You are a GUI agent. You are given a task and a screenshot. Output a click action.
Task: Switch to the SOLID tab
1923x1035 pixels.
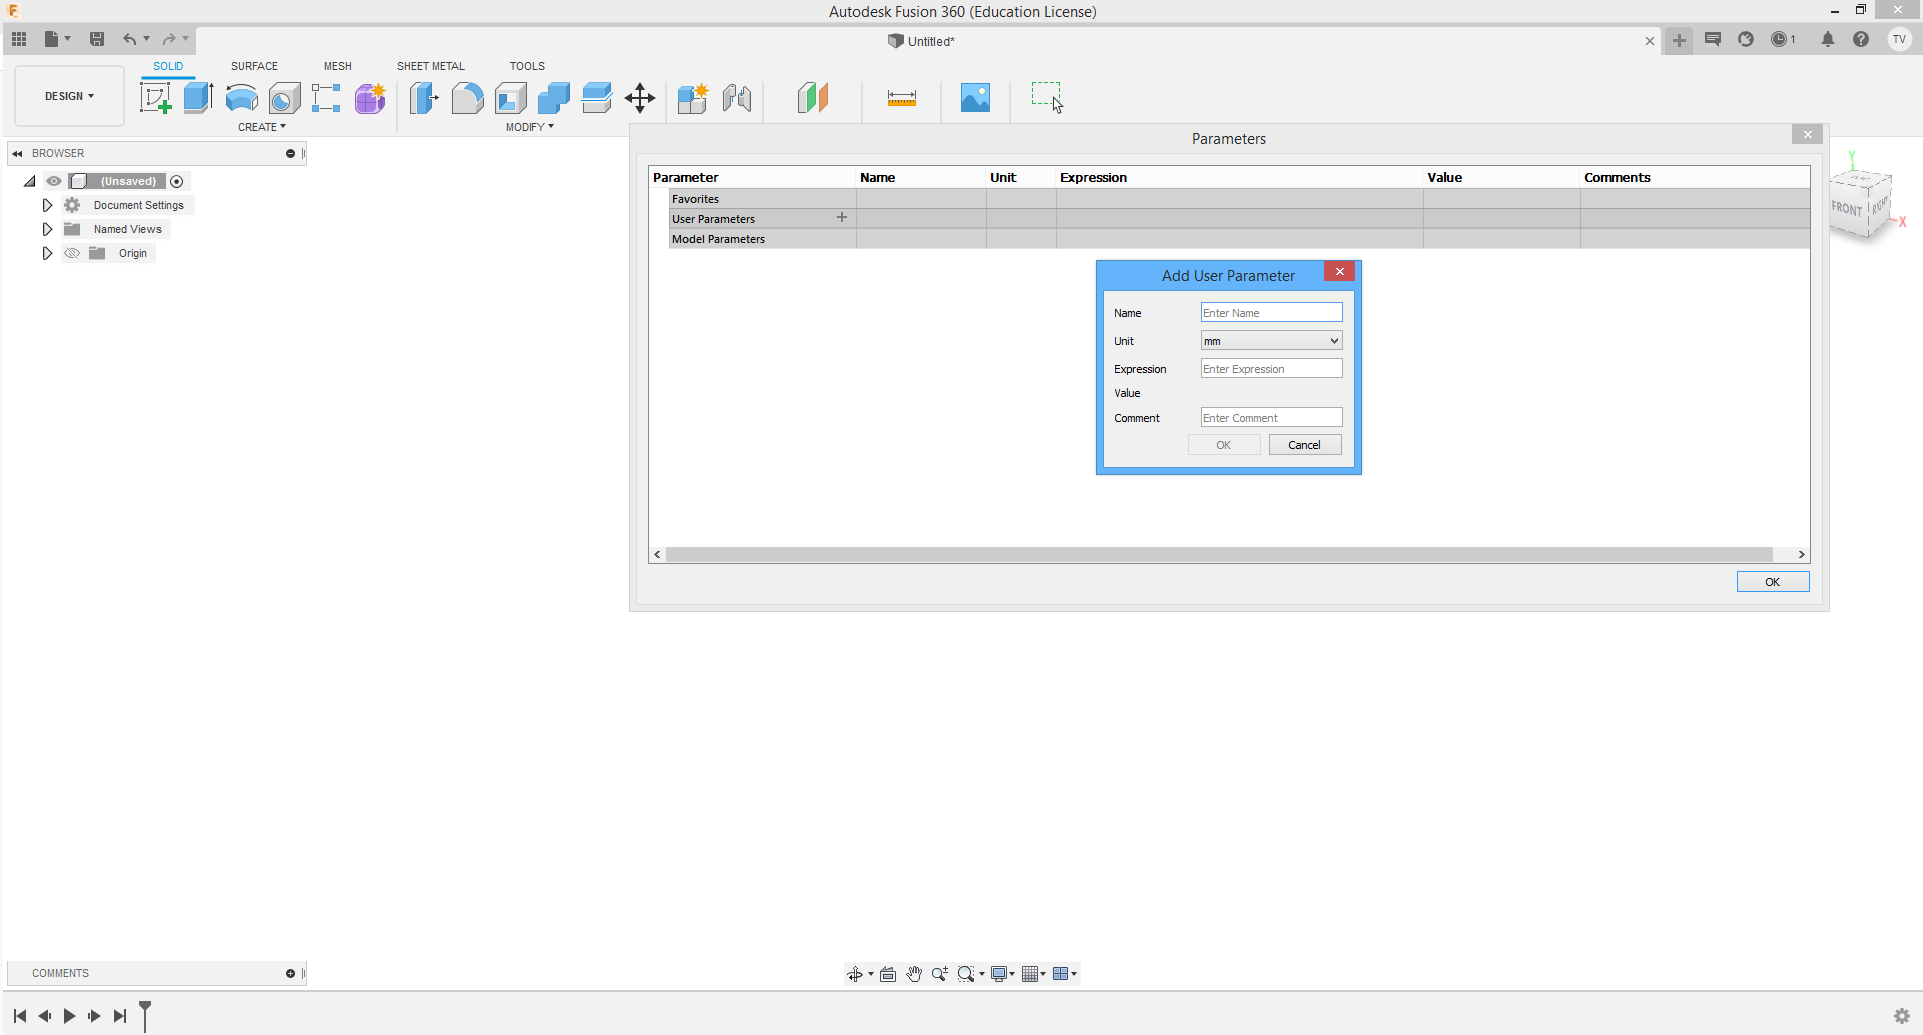pos(168,66)
